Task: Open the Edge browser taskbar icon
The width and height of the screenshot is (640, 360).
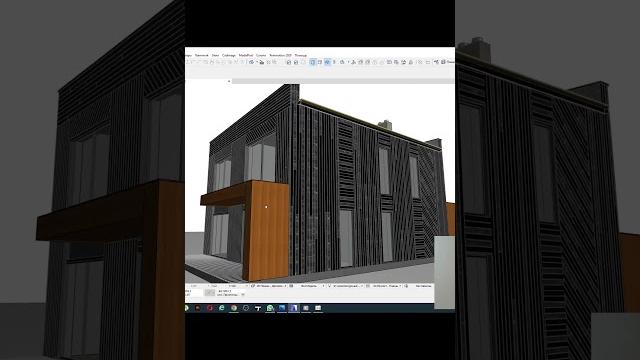Action: (x=221, y=308)
